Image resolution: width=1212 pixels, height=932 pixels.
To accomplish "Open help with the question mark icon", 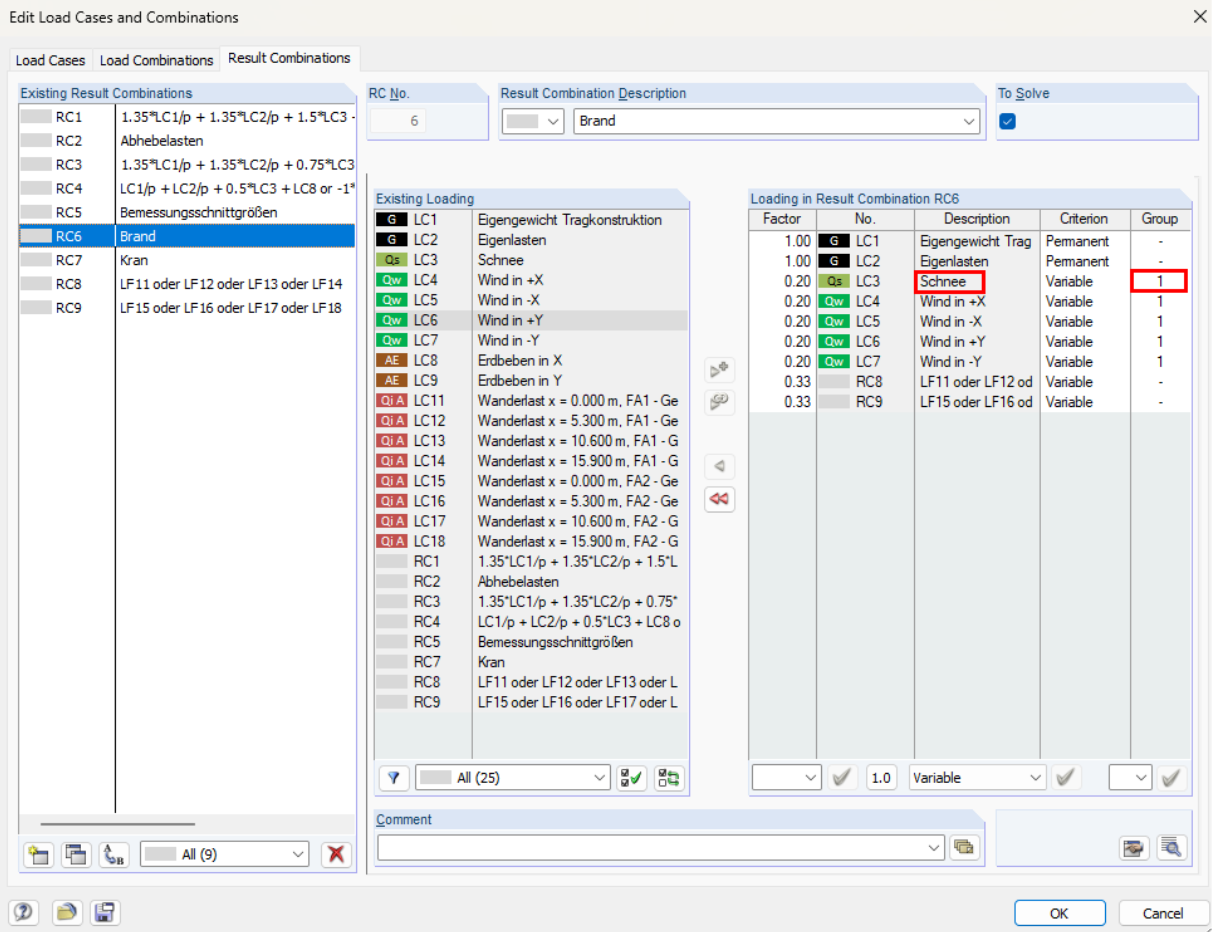I will tap(24, 912).
